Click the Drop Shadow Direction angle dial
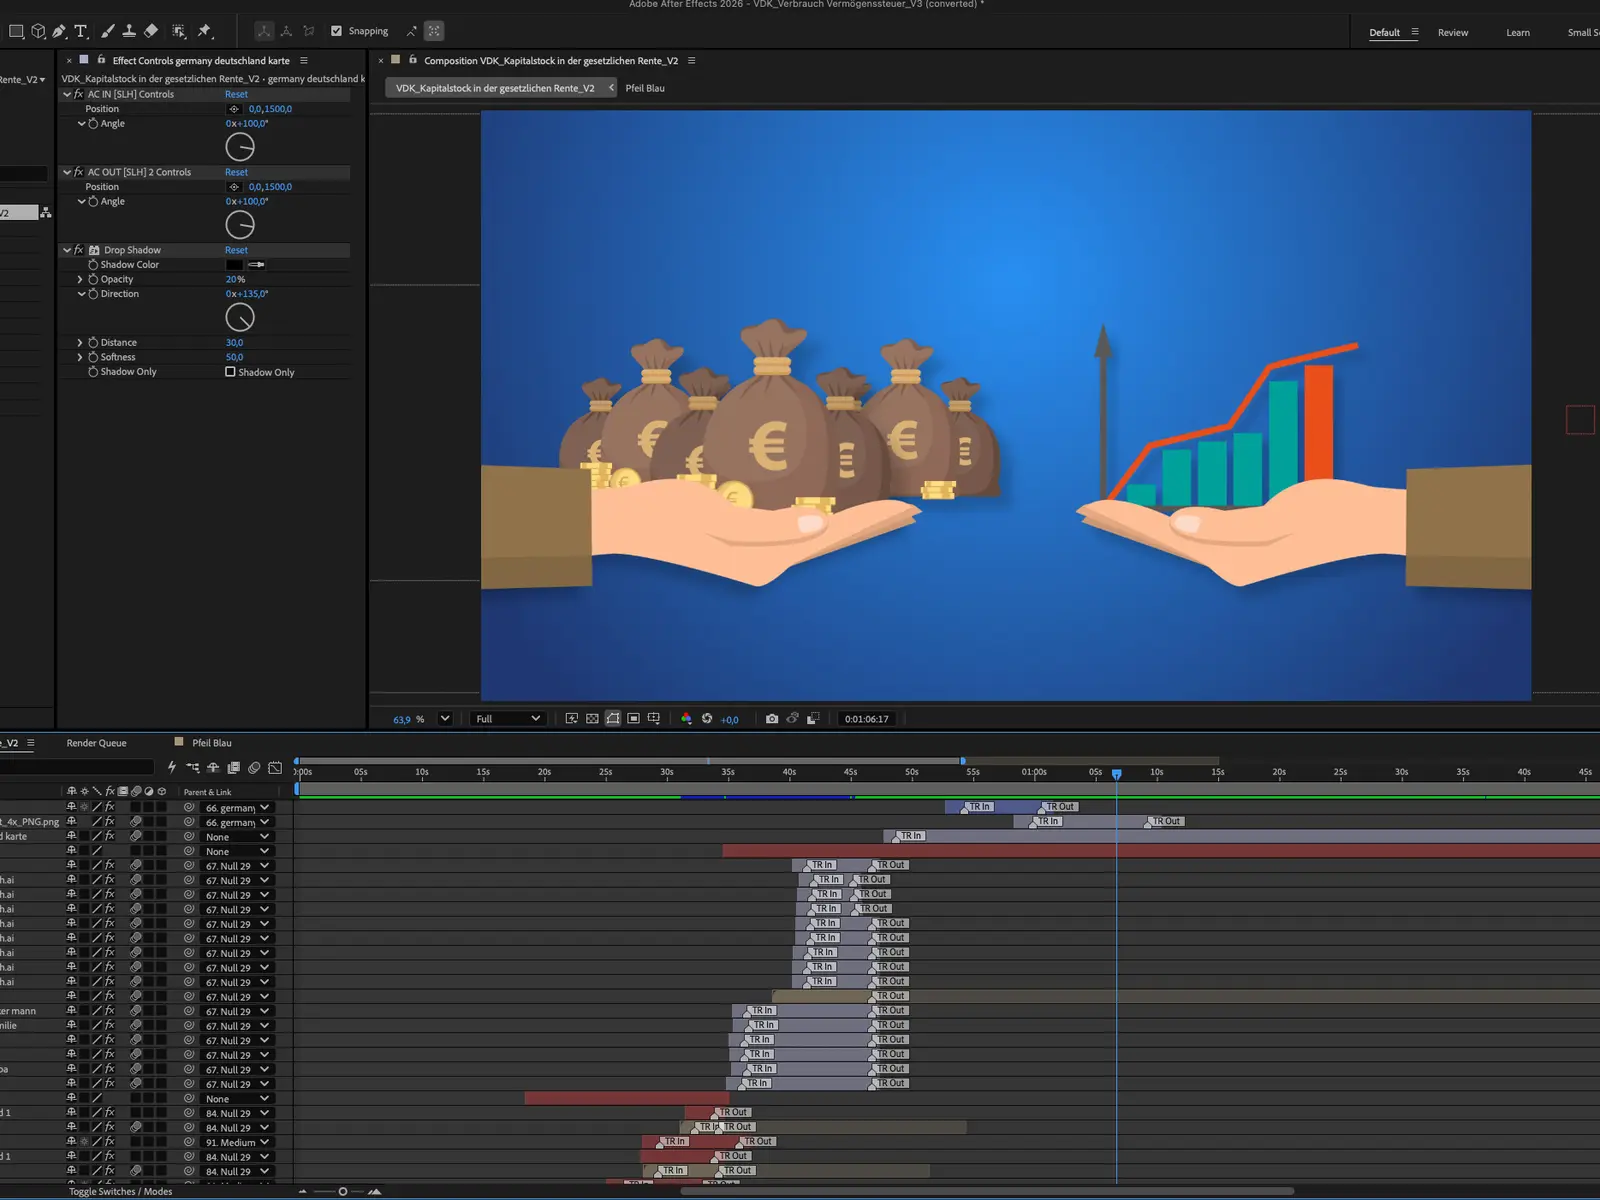Screen dimensions: 1600x1200 (240, 318)
